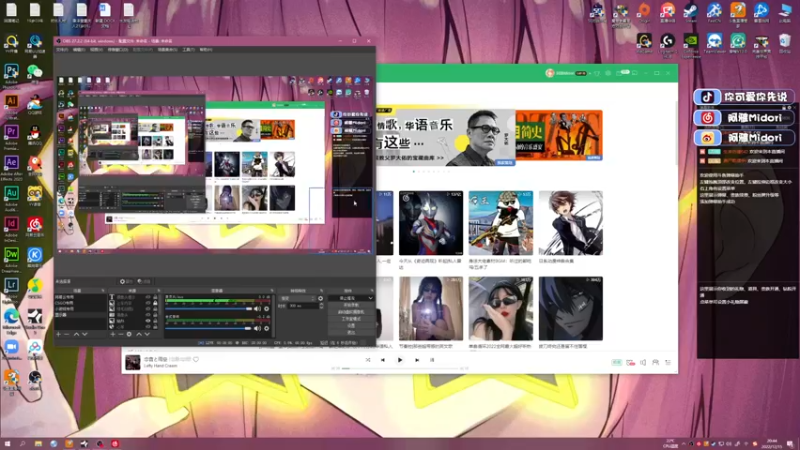Open source properties gear in the sources toolbar
The width and height of the screenshot is (800, 450).
point(129,334)
